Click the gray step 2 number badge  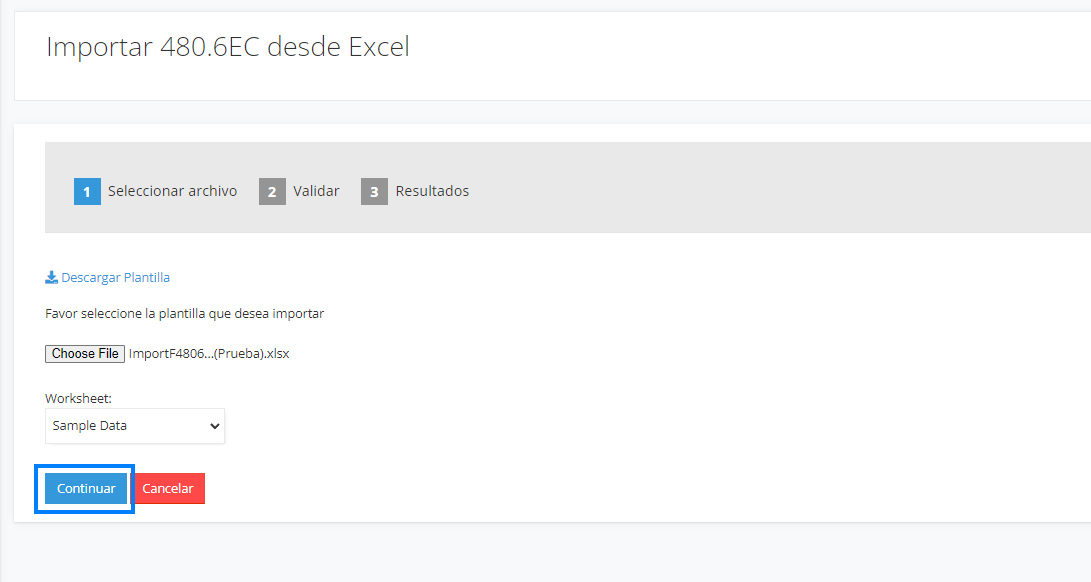[x=272, y=191]
